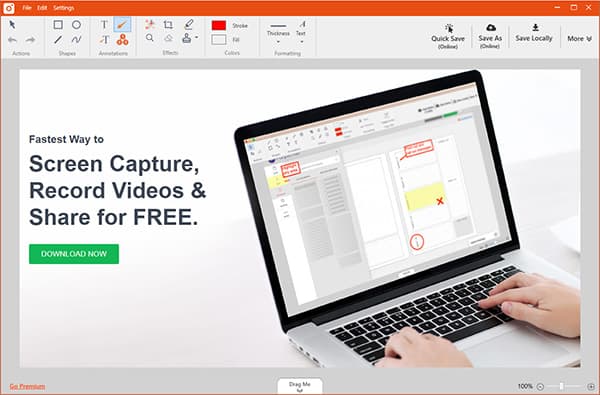
Task: Select the highlighter pen tool
Action: coord(189,24)
